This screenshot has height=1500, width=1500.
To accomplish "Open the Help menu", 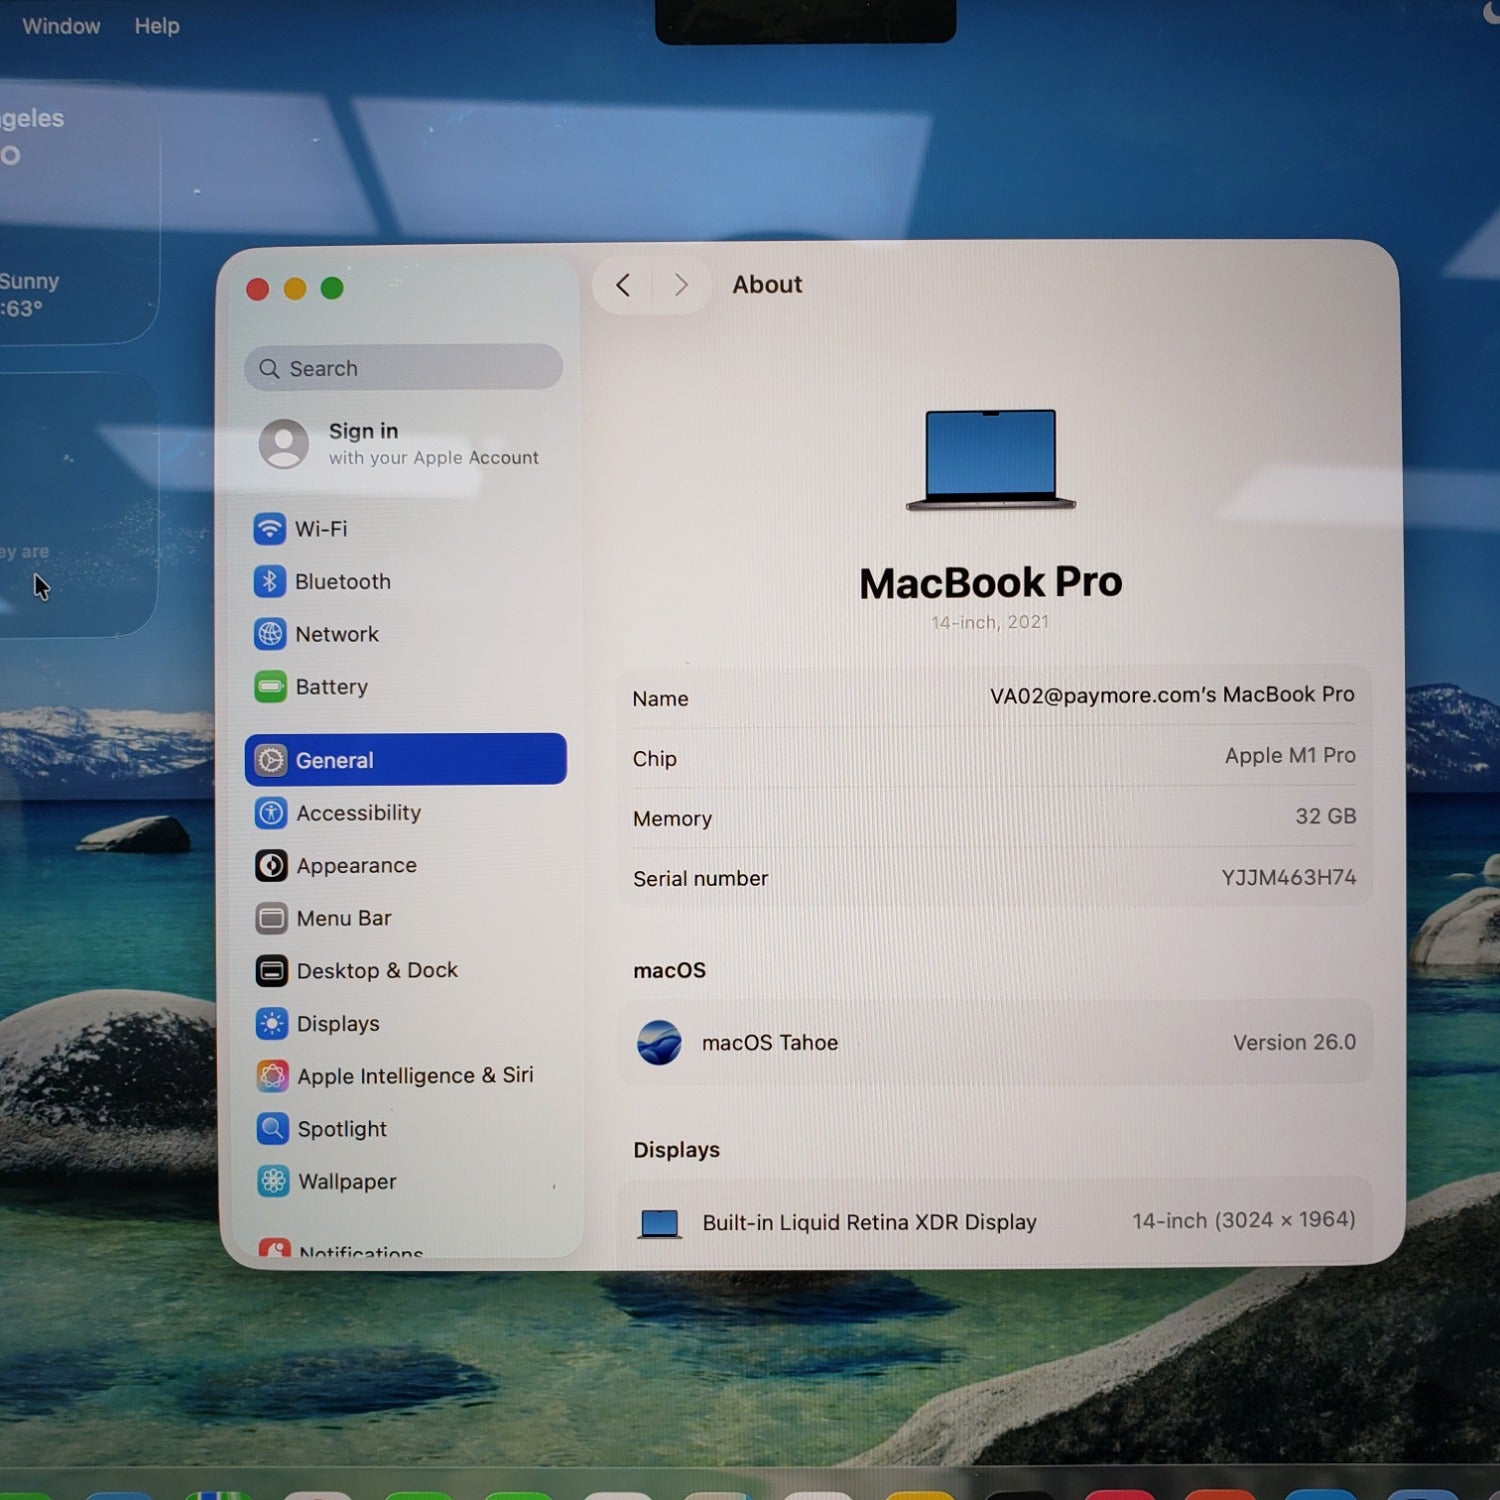I will pos(157,26).
